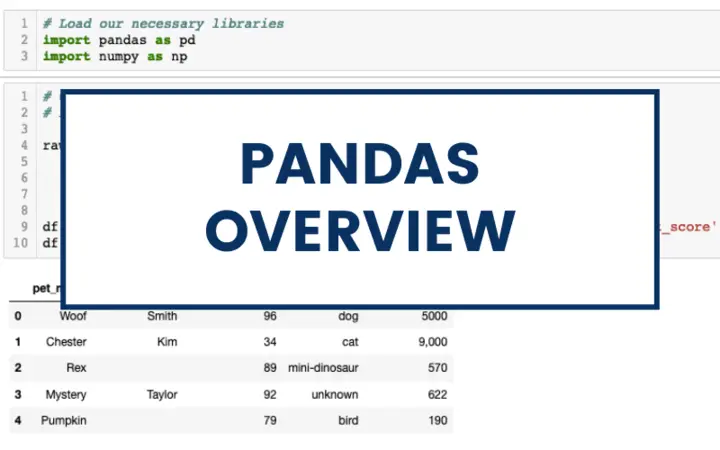Select the 'Chester' cell in row 1

(66, 342)
